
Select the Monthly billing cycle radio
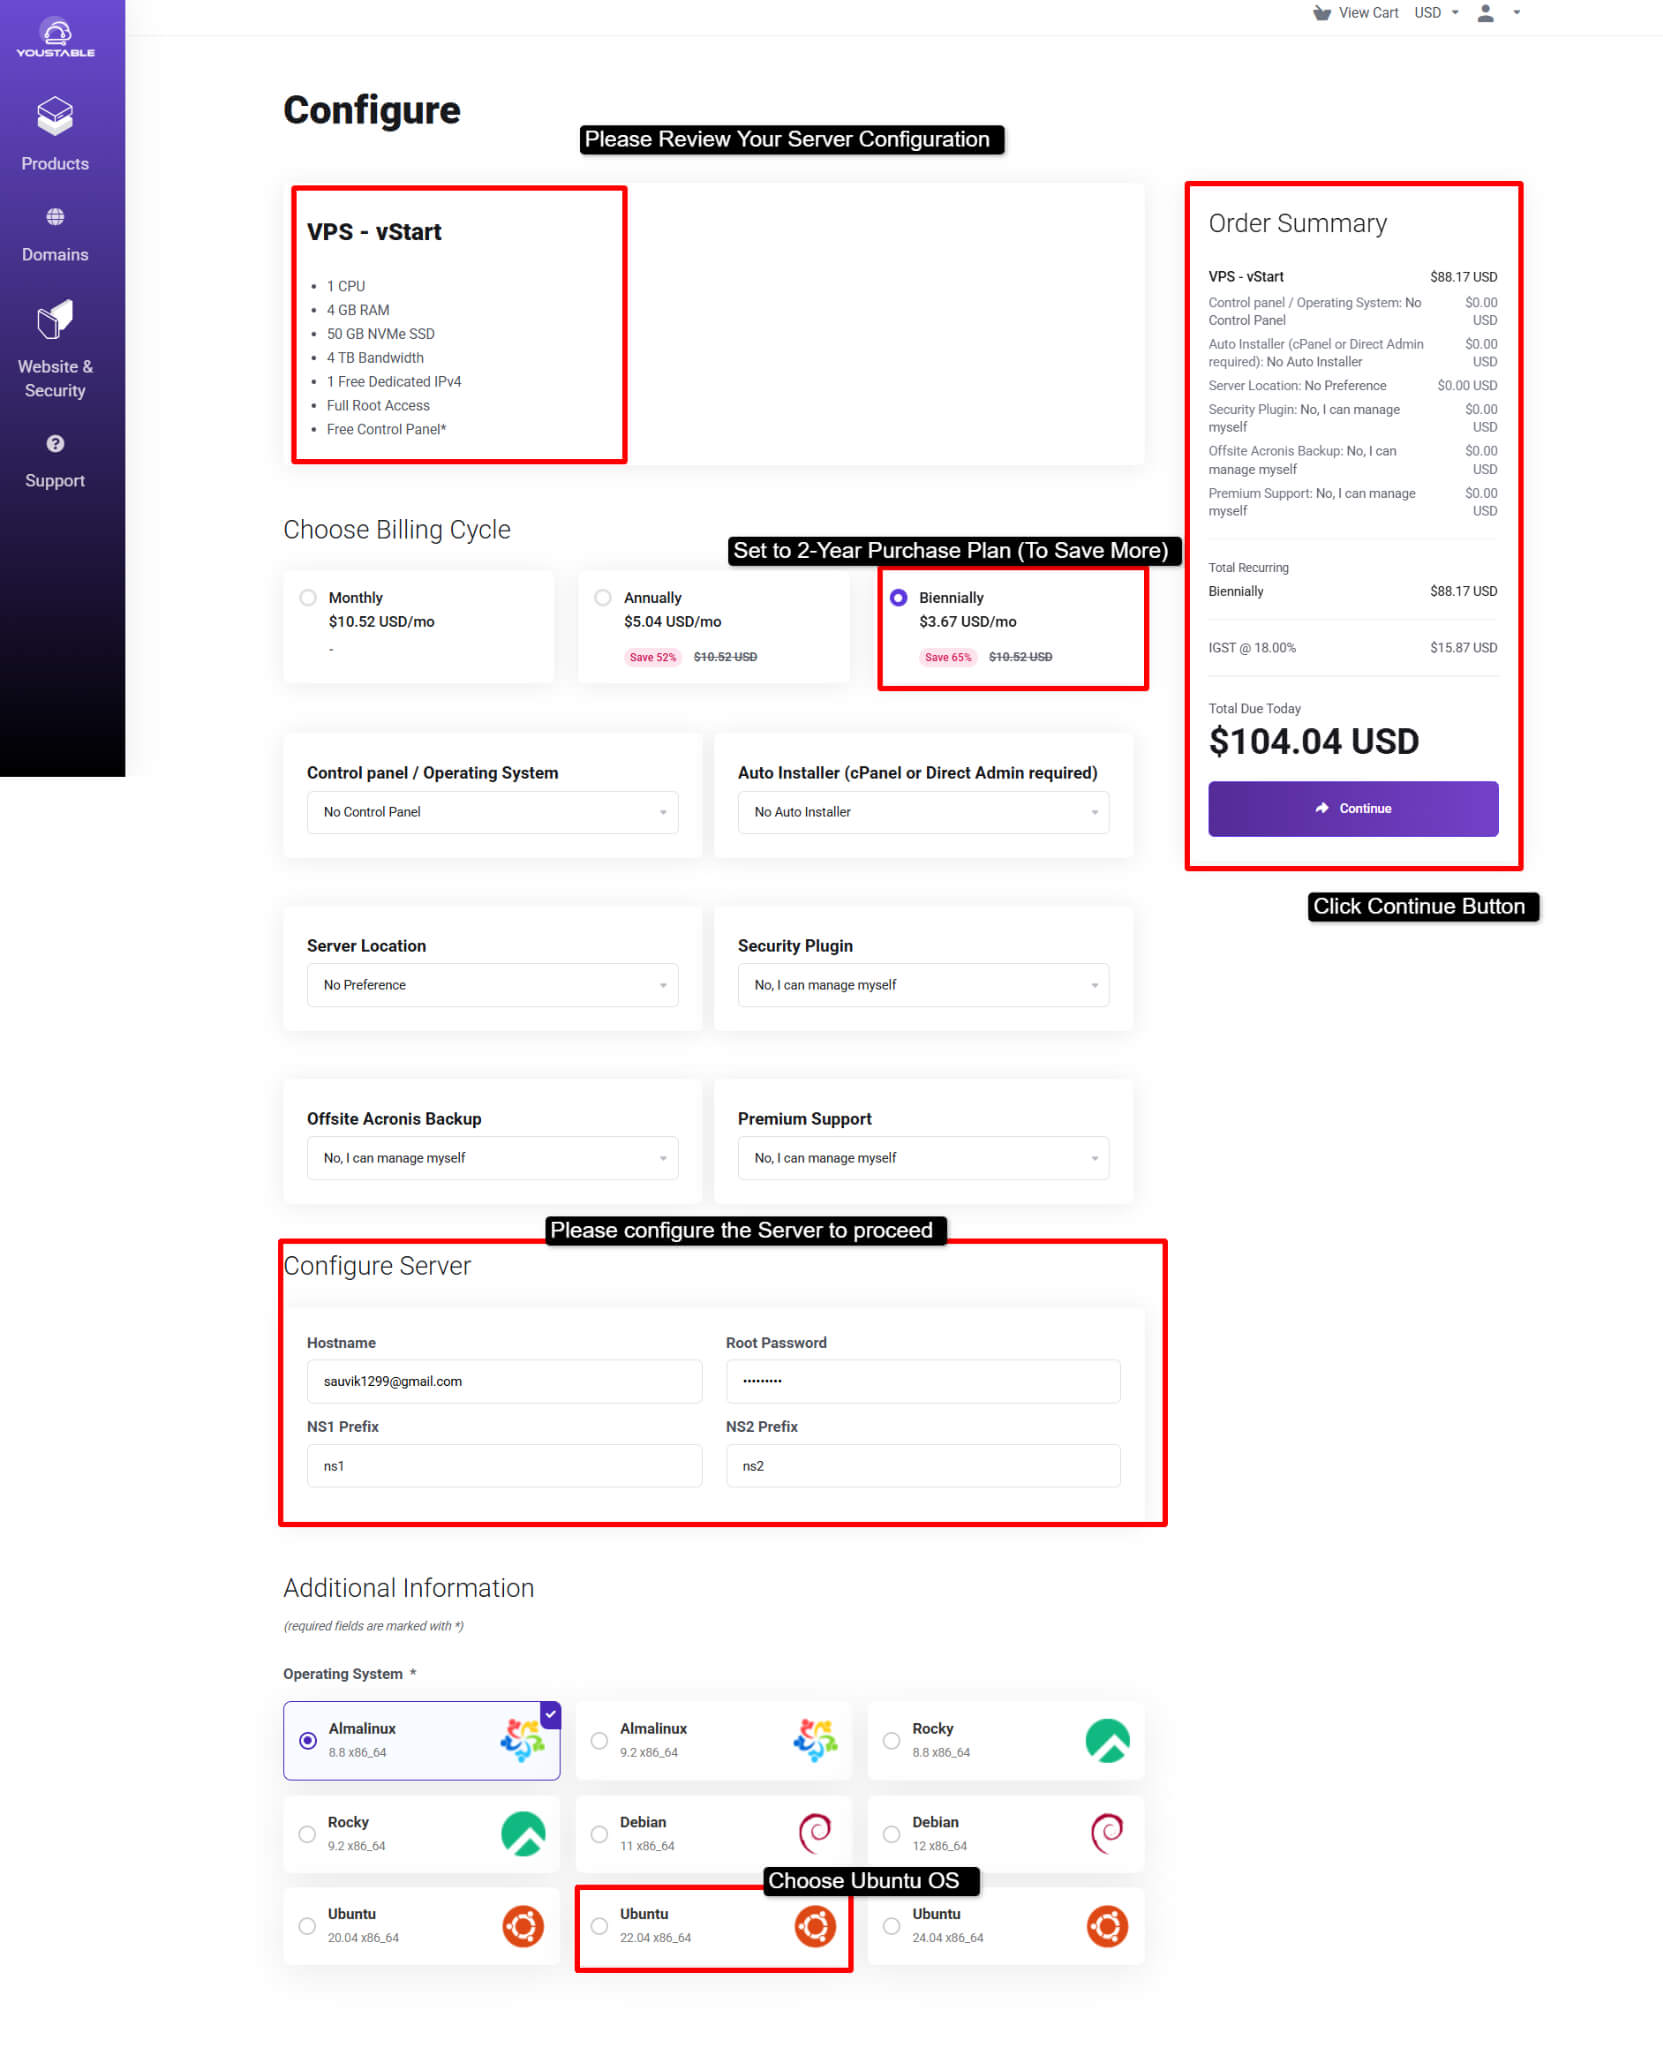pos(308,597)
